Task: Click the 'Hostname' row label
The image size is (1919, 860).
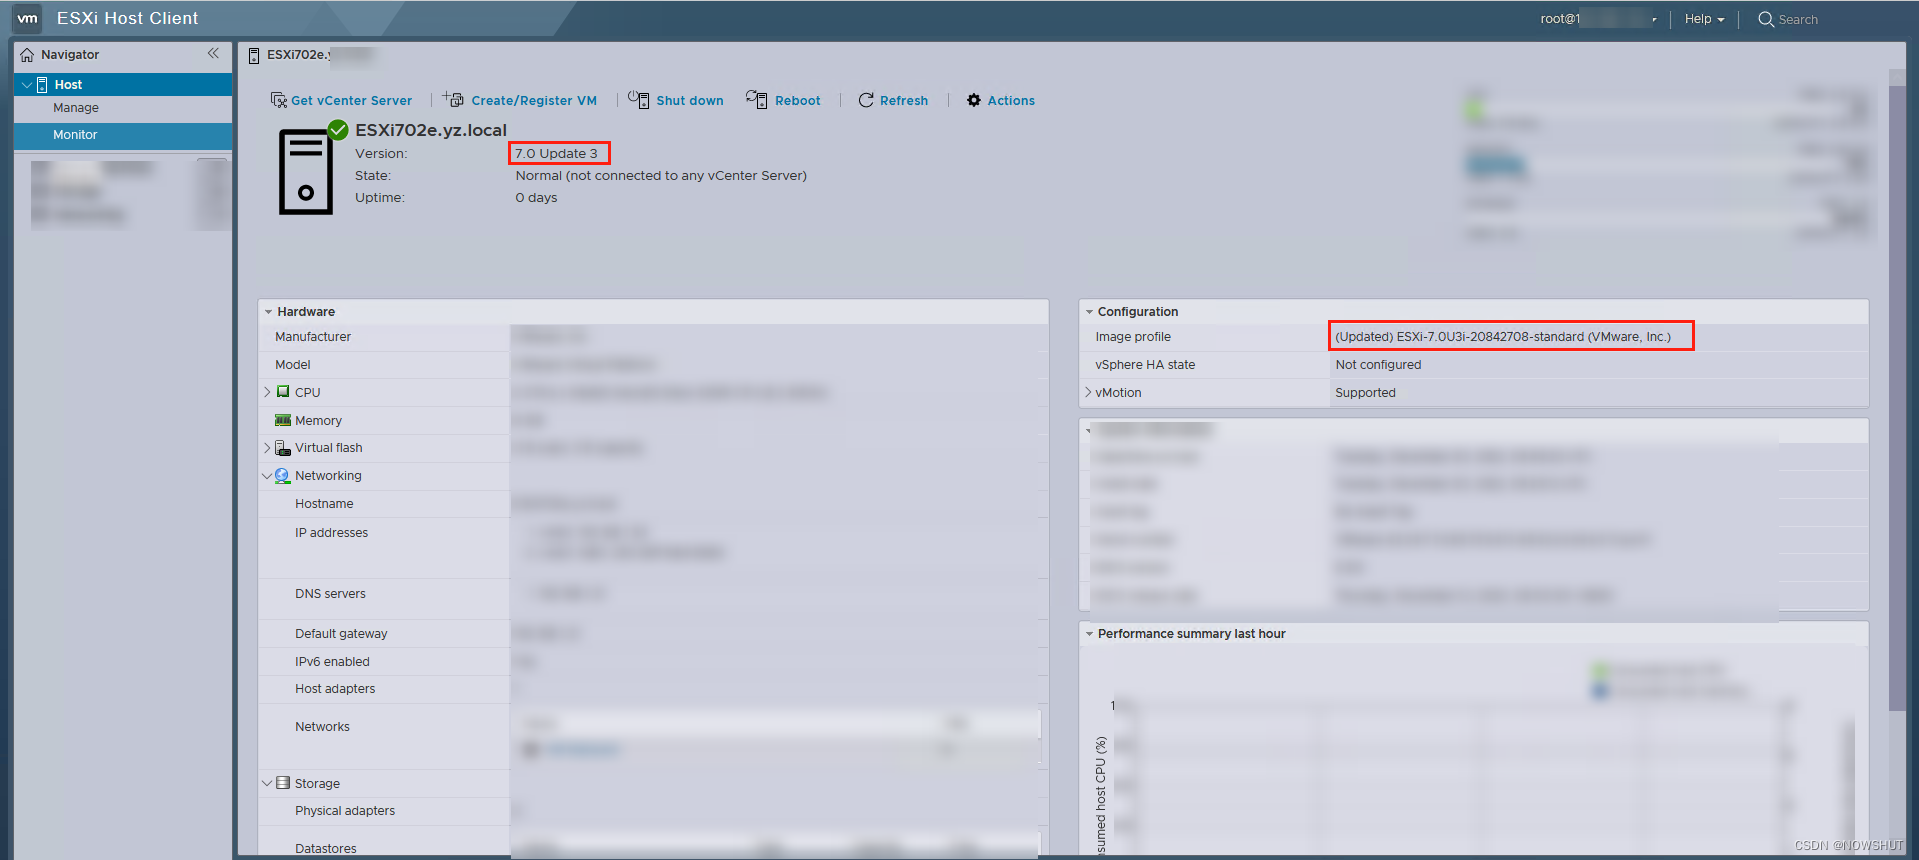Action: 324,504
